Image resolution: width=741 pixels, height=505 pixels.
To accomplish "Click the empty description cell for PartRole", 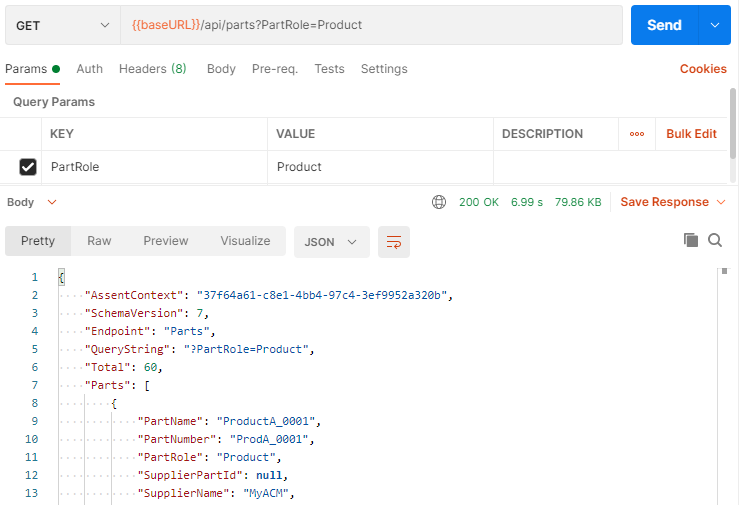I will click(x=610, y=167).
